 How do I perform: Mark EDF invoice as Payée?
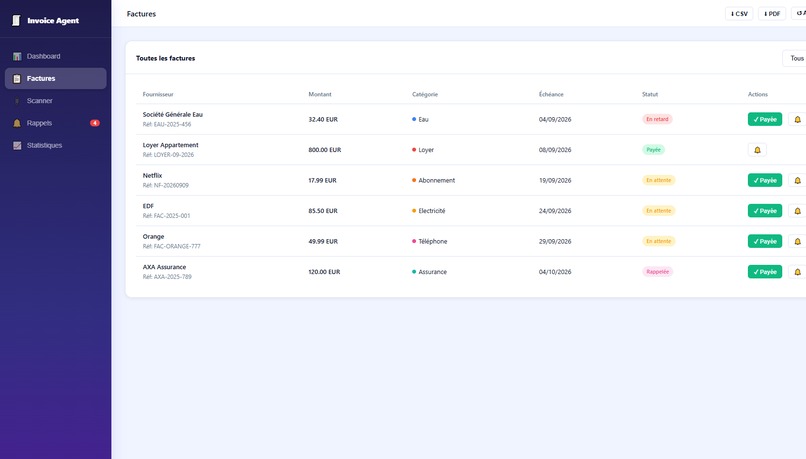[x=765, y=211]
